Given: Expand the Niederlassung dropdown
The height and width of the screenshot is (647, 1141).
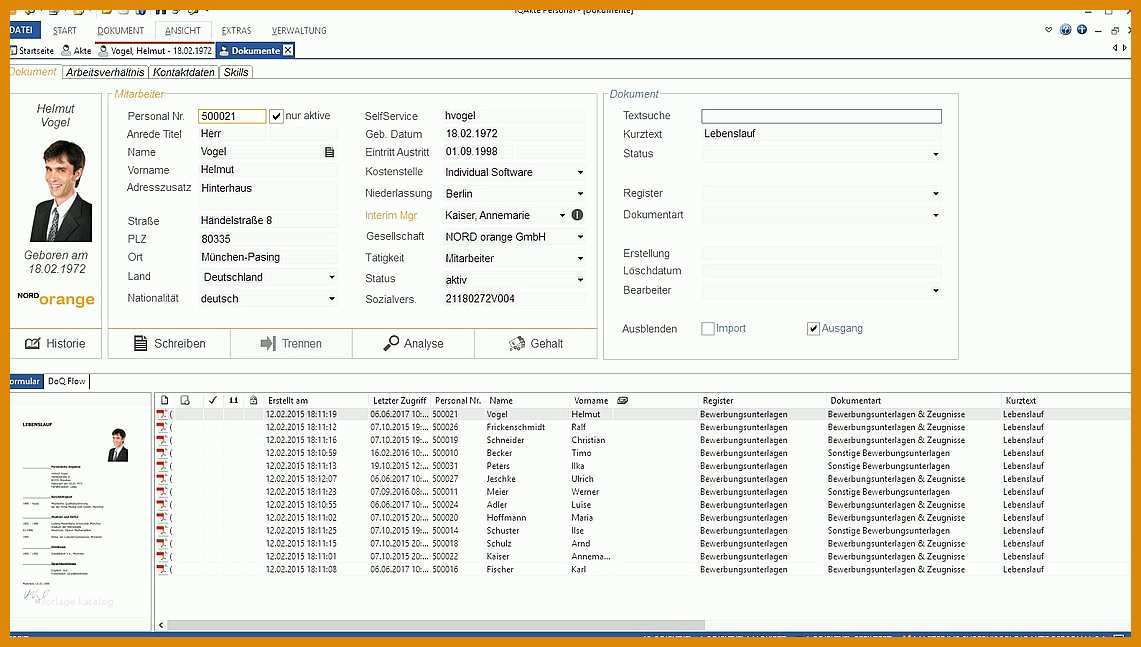Looking at the screenshot, I should coord(581,194).
